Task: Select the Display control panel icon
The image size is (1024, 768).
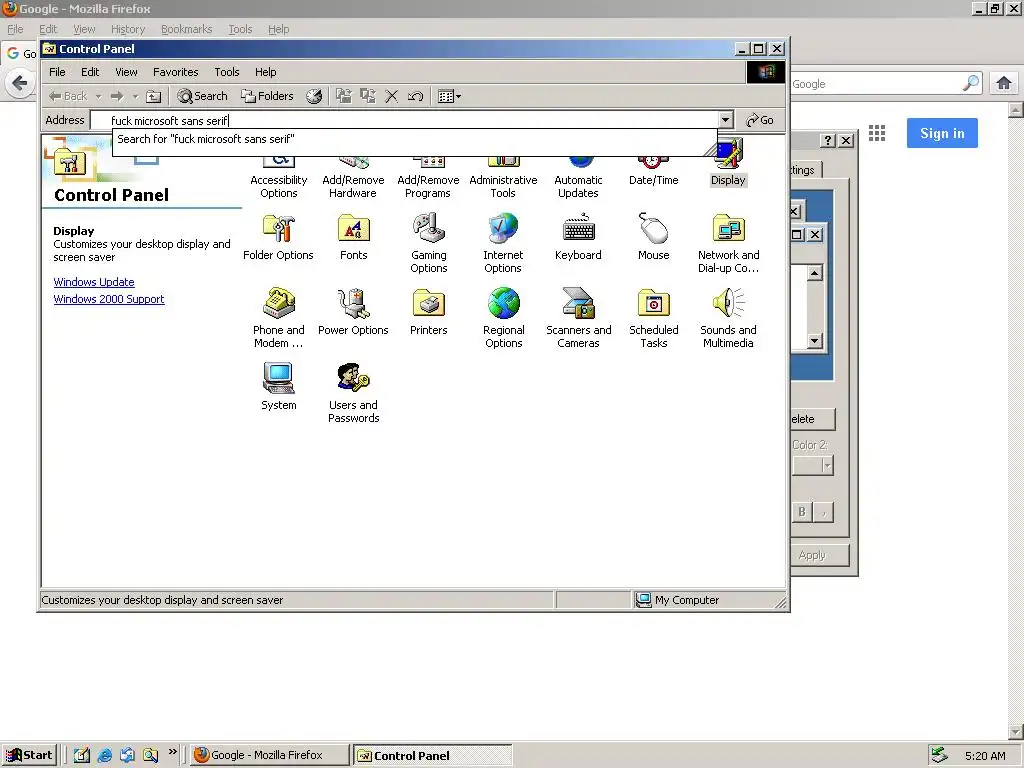Action: pos(728,163)
